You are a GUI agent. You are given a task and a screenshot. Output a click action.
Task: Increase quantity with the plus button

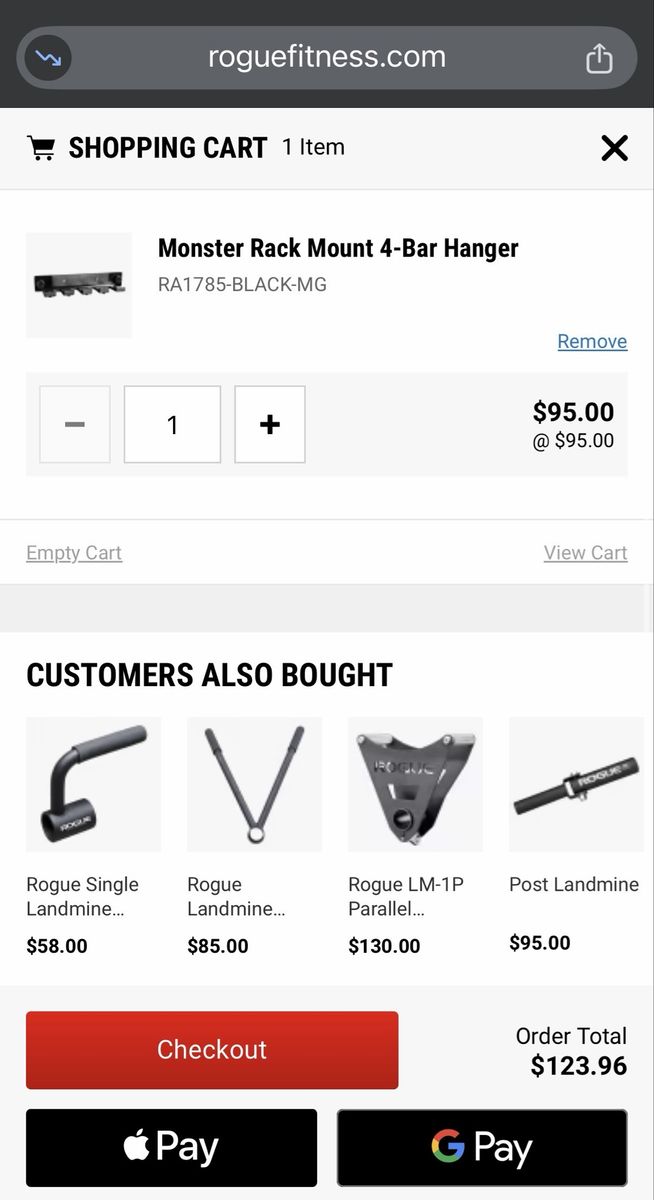pos(270,424)
